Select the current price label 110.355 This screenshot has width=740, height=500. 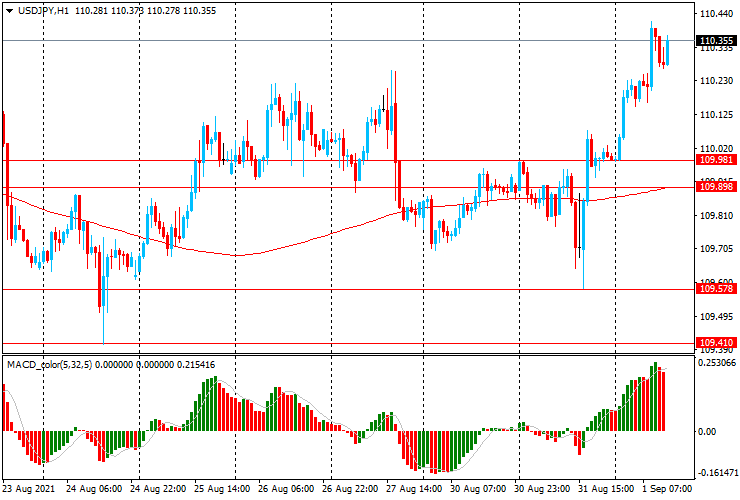(716, 41)
